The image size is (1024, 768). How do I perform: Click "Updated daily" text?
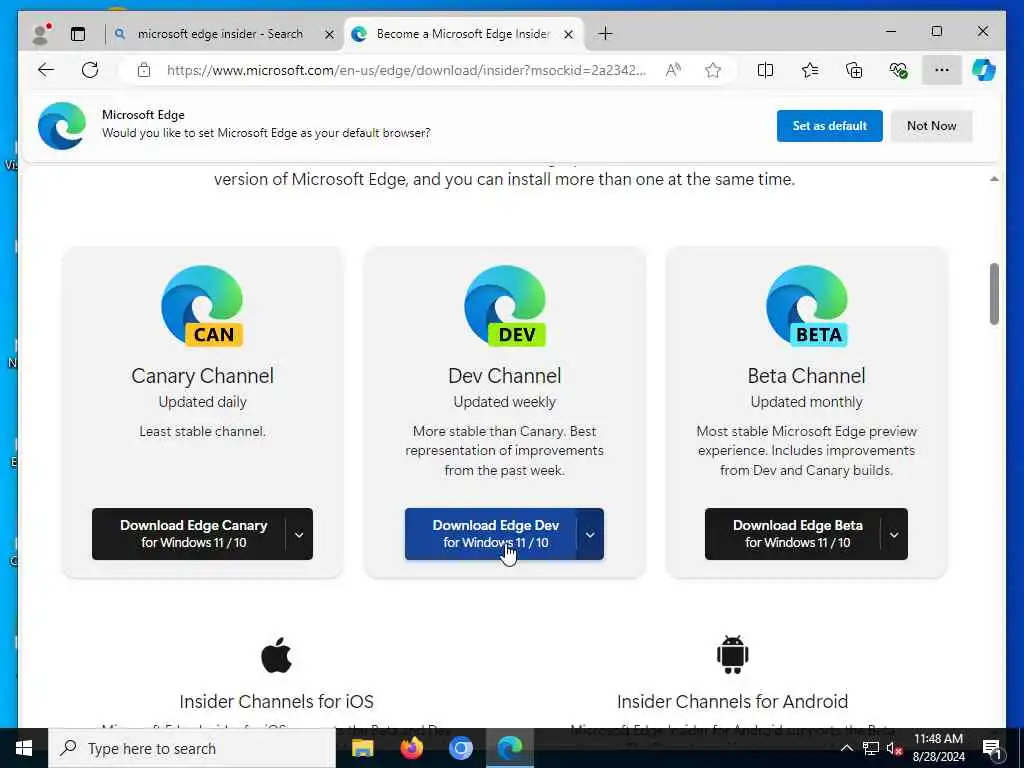coord(202,402)
